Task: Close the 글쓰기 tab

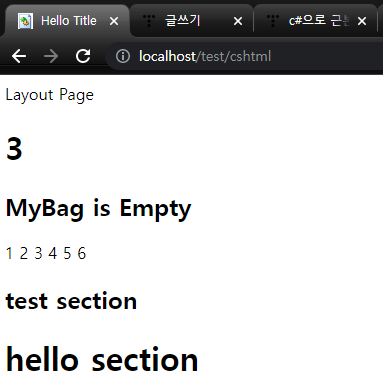Action: tap(238, 21)
